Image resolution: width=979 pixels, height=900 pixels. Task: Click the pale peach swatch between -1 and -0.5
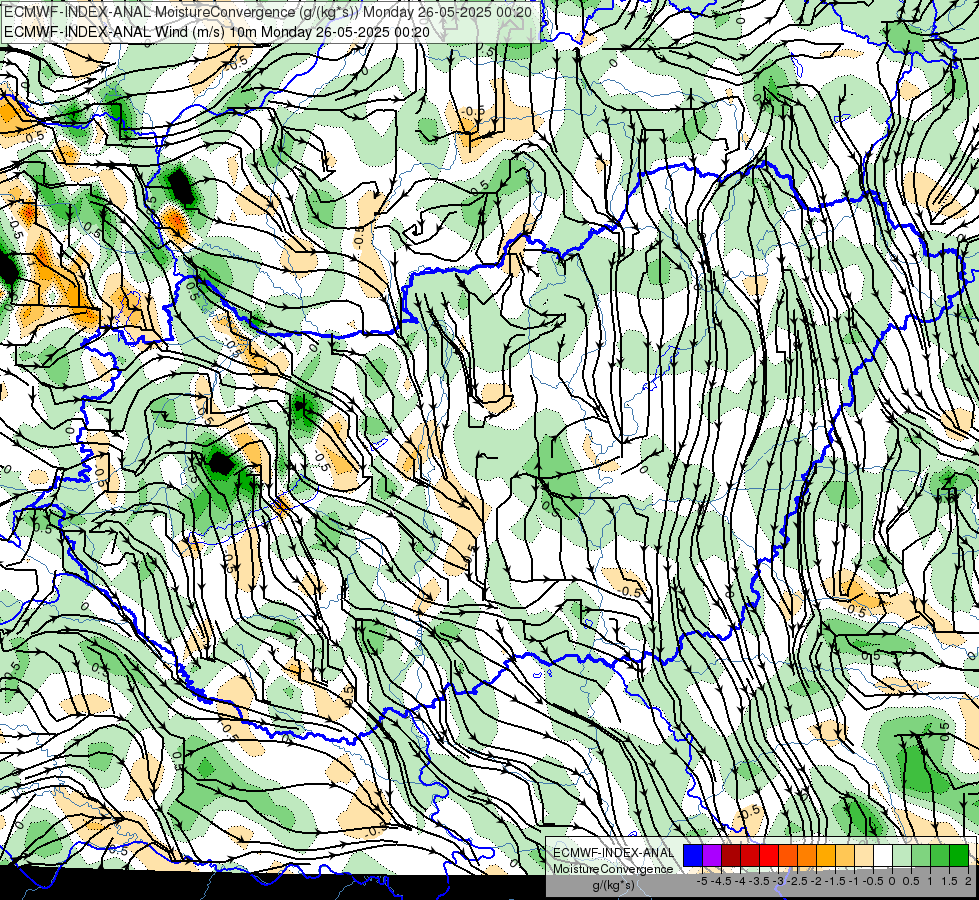coord(864,855)
